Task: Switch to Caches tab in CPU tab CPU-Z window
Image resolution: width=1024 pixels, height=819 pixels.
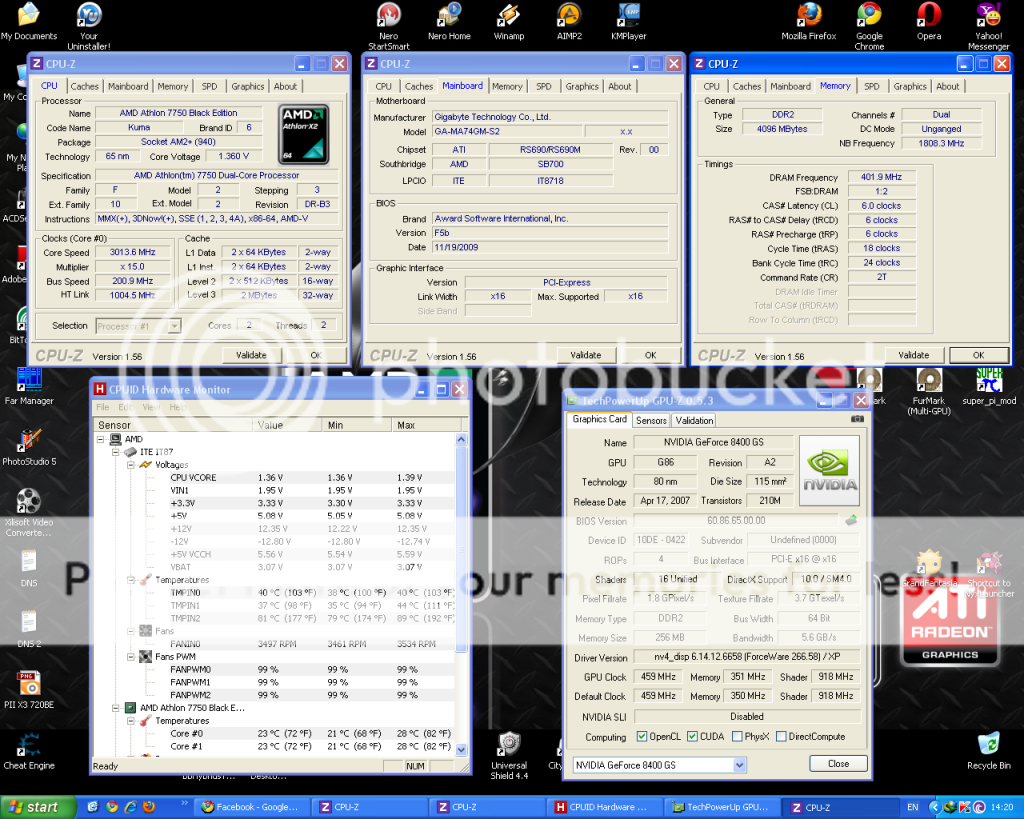Action: click(84, 86)
